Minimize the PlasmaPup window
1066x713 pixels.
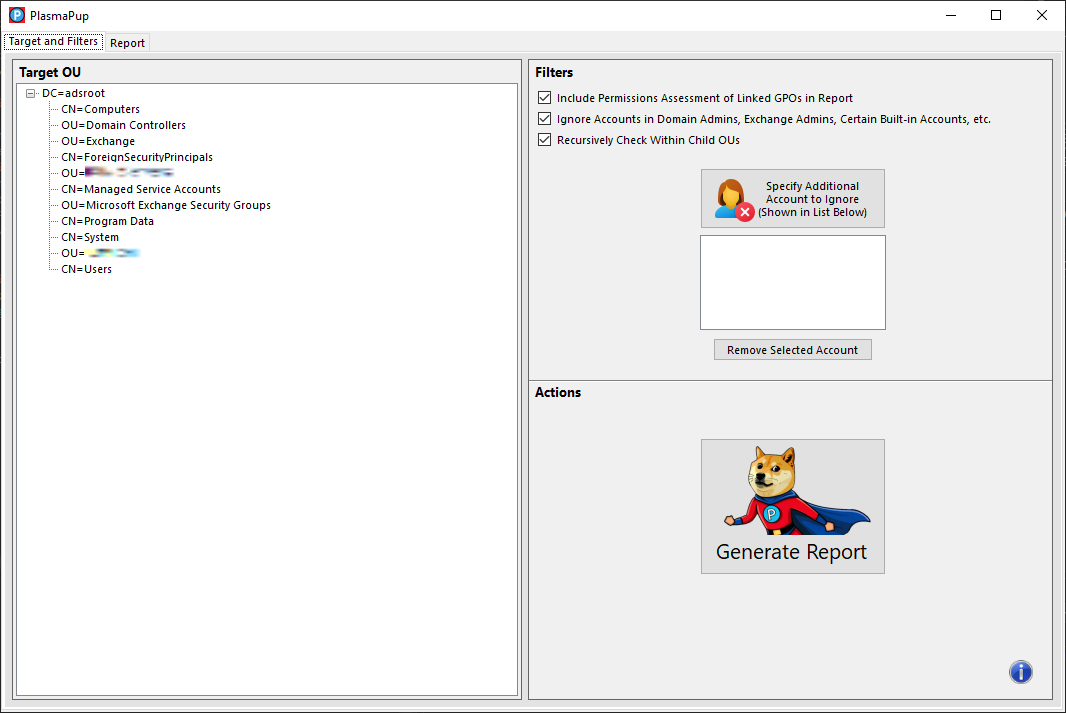(x=951, y=15)
